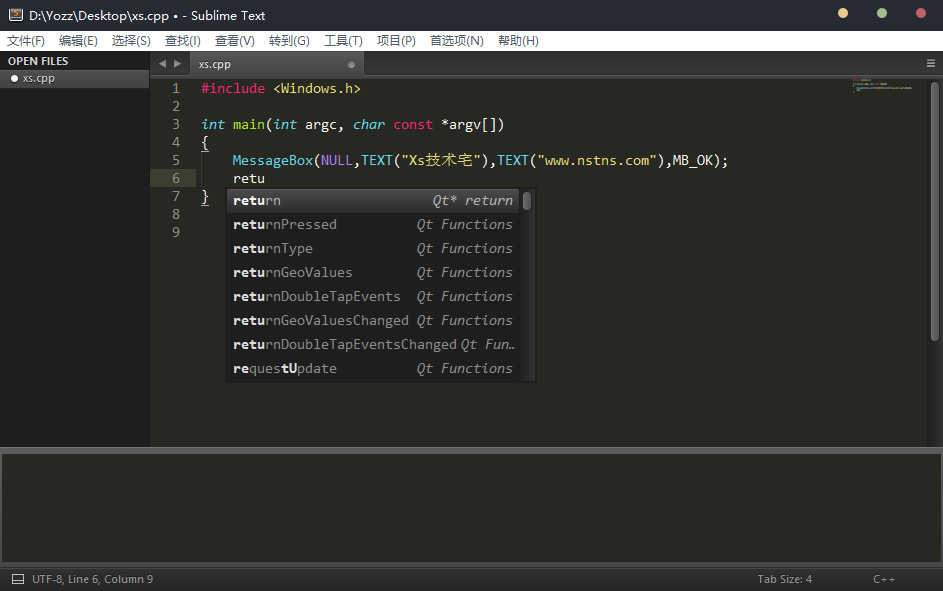Click the editor vertical scrollbar

pos(935,212)
